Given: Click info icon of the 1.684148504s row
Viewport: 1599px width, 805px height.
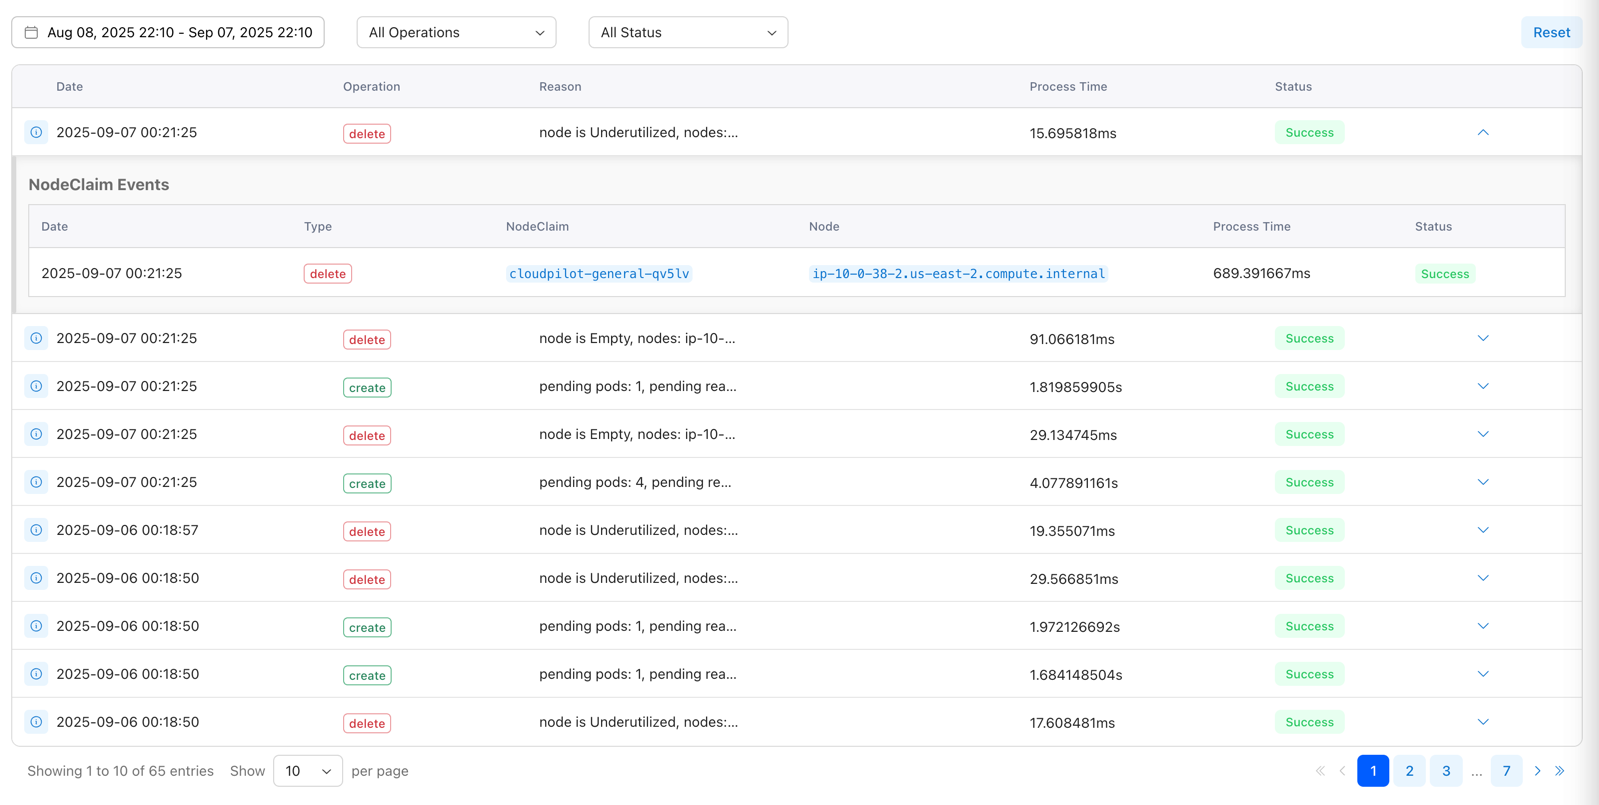Looking at the screenshot, I should pos(36,674).
